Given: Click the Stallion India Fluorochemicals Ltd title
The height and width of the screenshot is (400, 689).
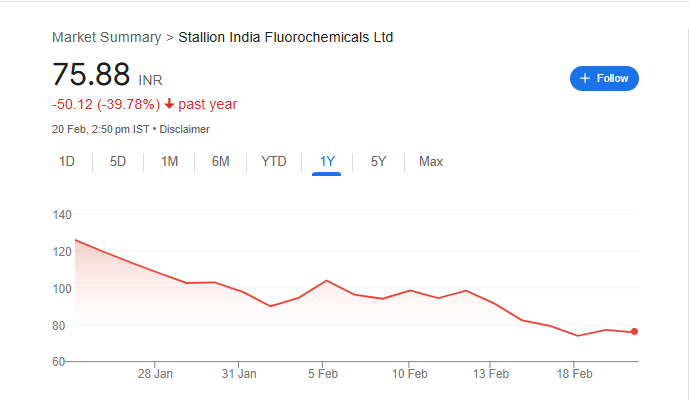Looking at the screenshot, I should point(286,37).
